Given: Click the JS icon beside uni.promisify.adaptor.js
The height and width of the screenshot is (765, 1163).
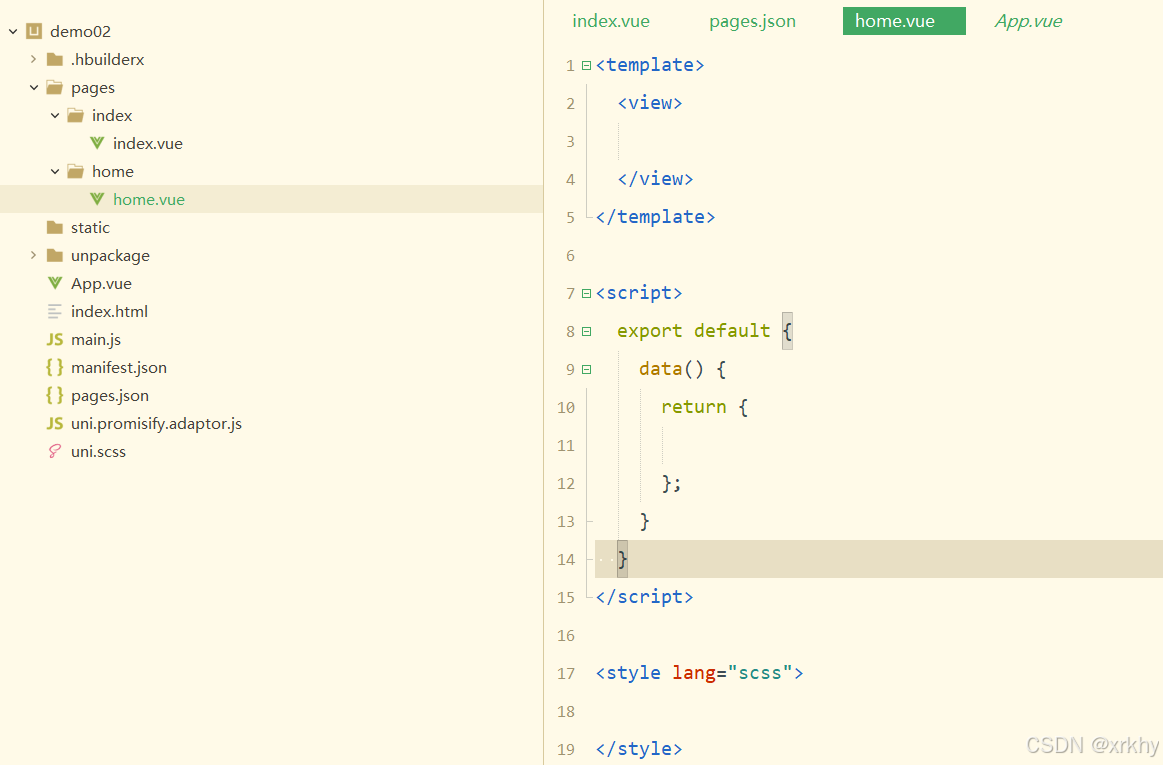Looking at the screenshot, I should (x=55, y=424).
